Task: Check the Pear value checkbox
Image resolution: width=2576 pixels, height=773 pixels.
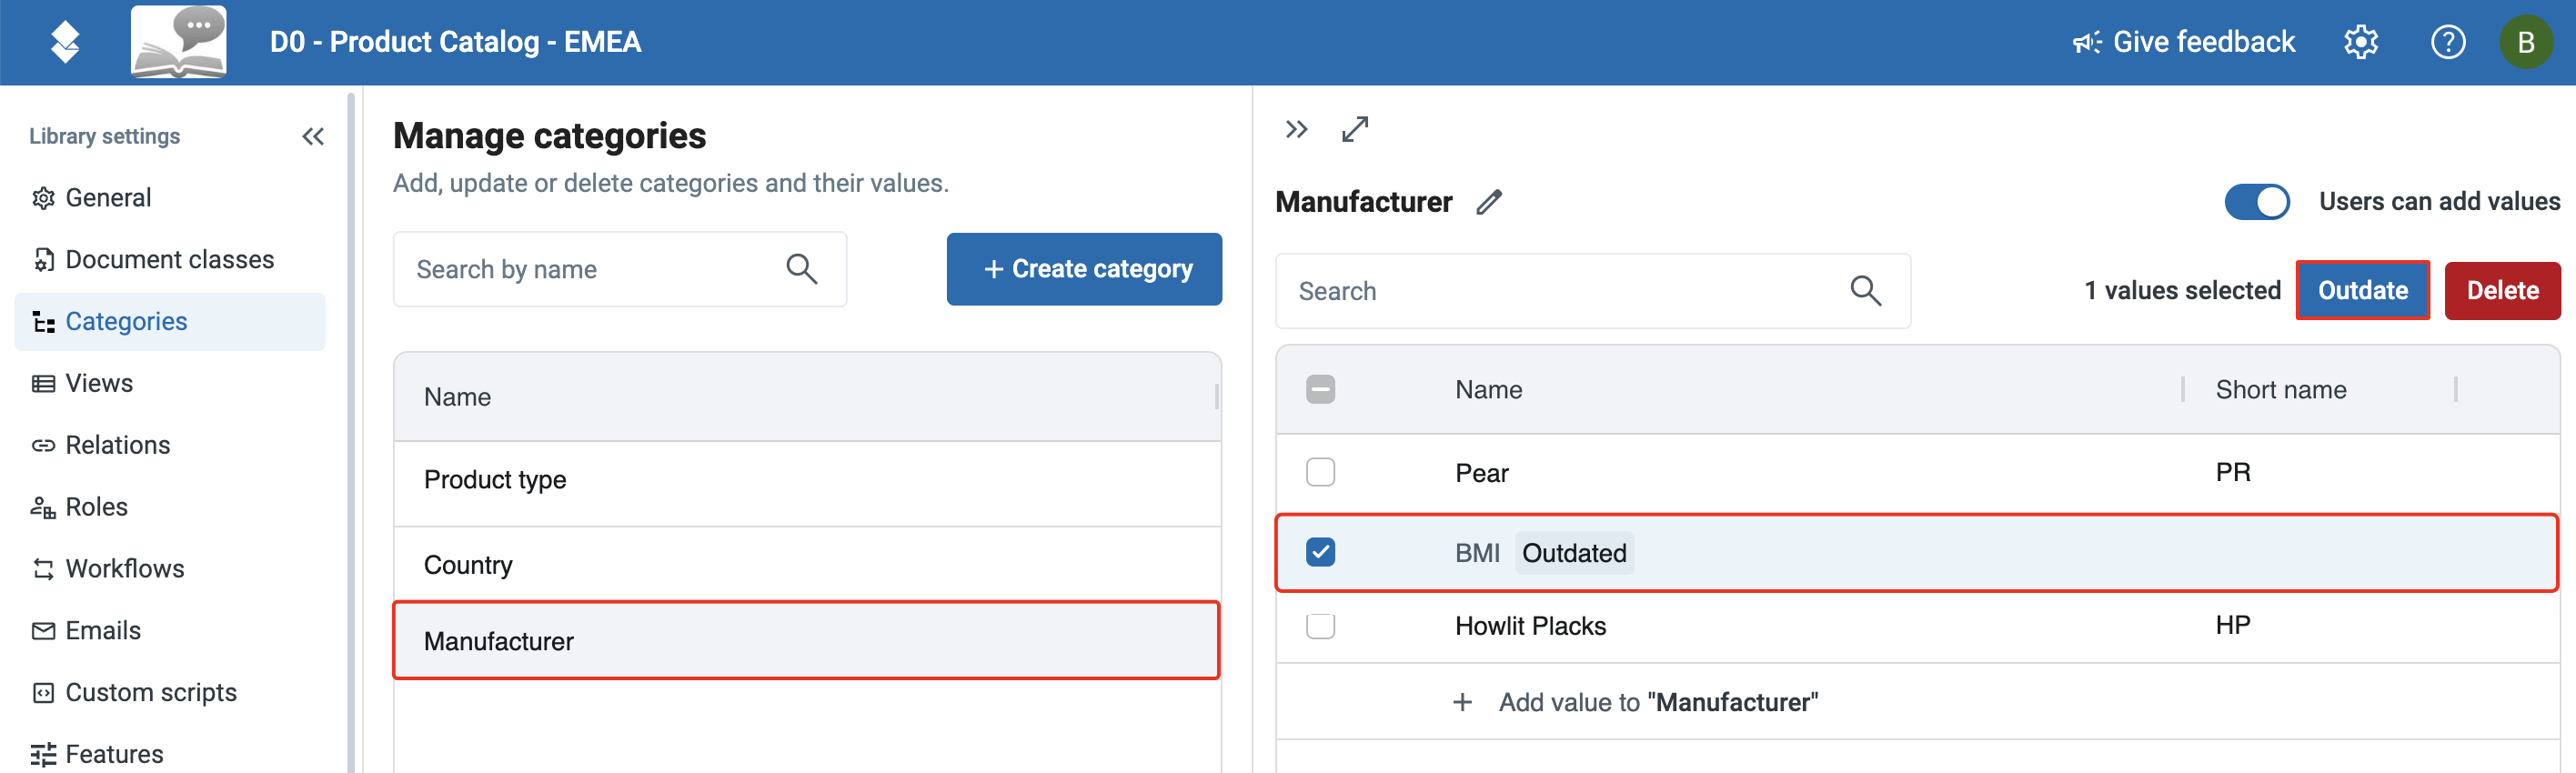Action: (1320, 472)
